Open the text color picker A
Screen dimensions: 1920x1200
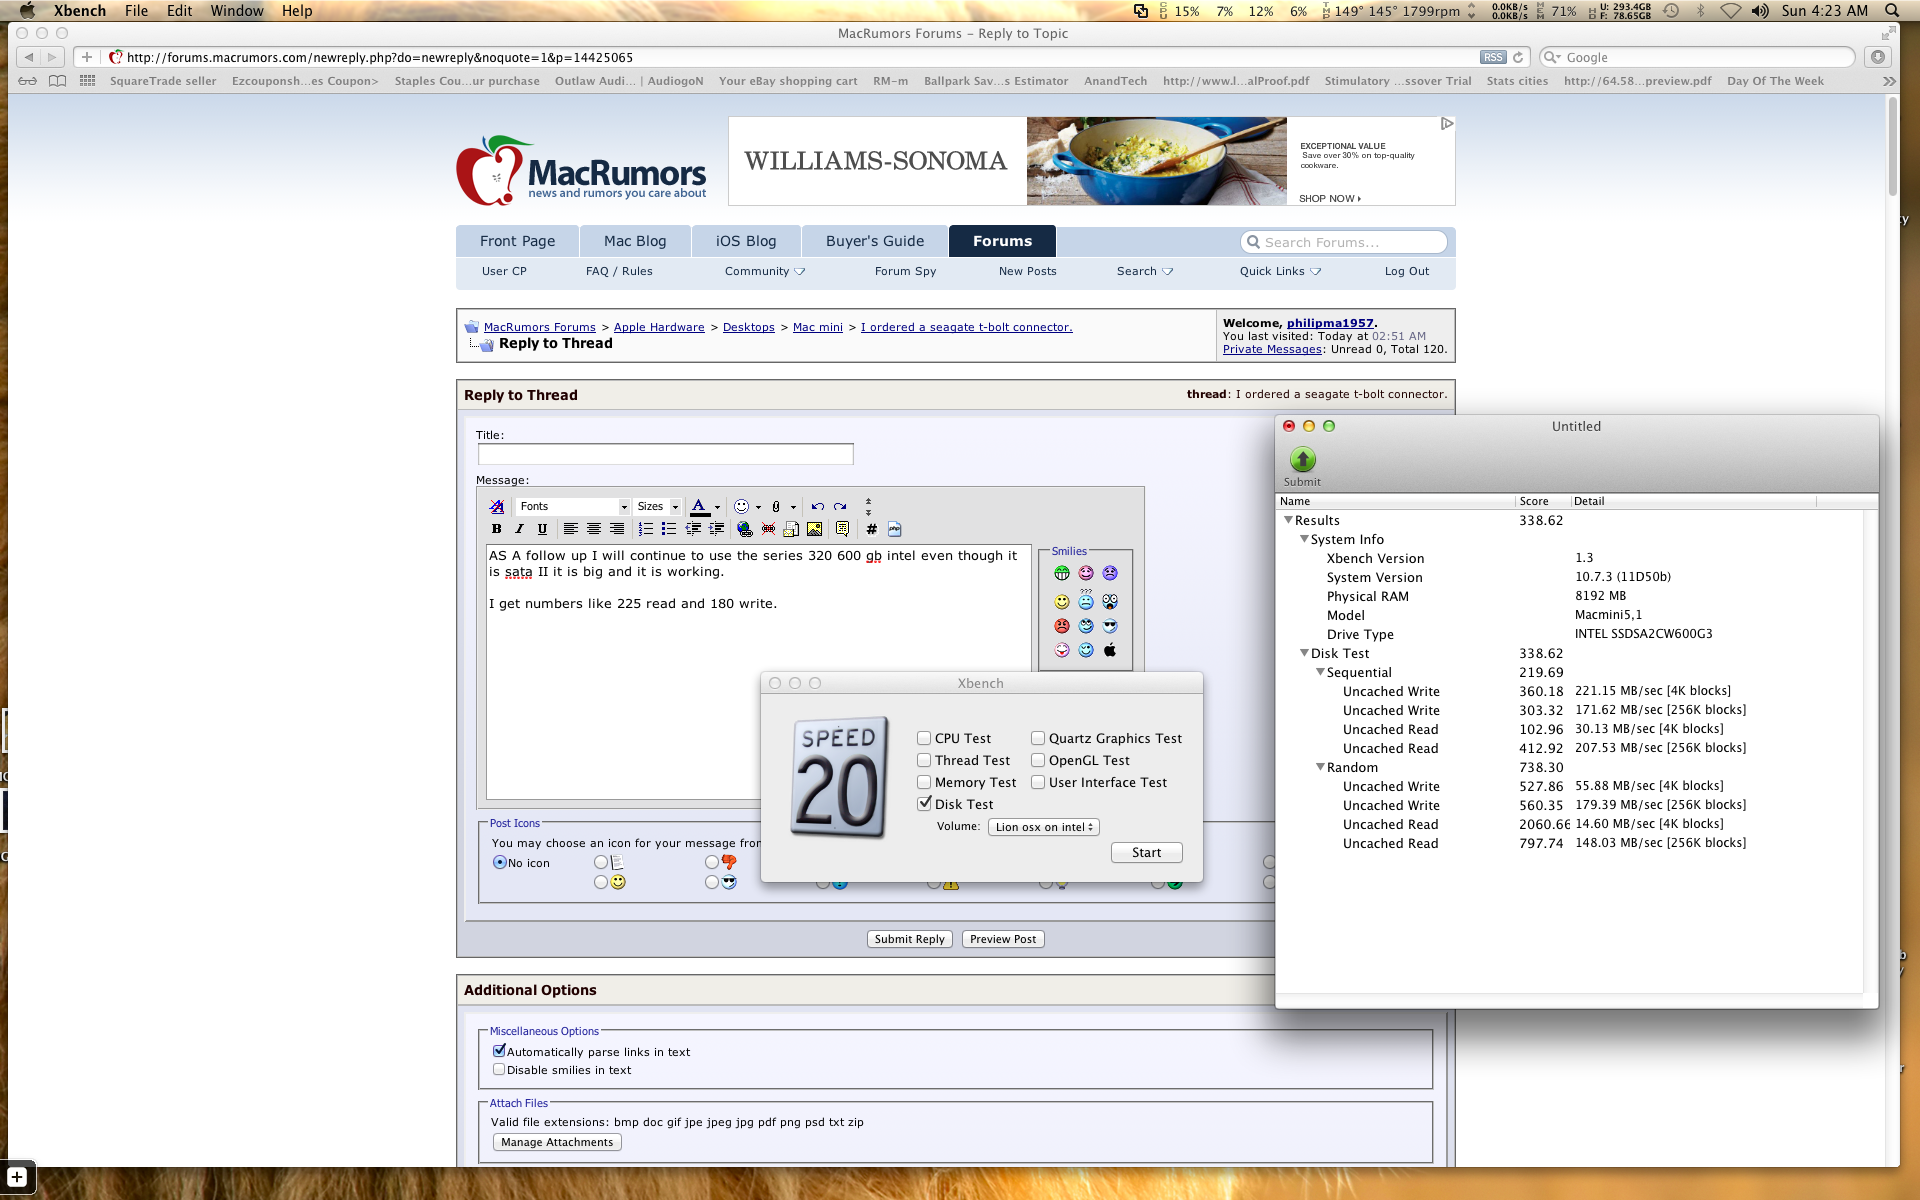[700, 507]
